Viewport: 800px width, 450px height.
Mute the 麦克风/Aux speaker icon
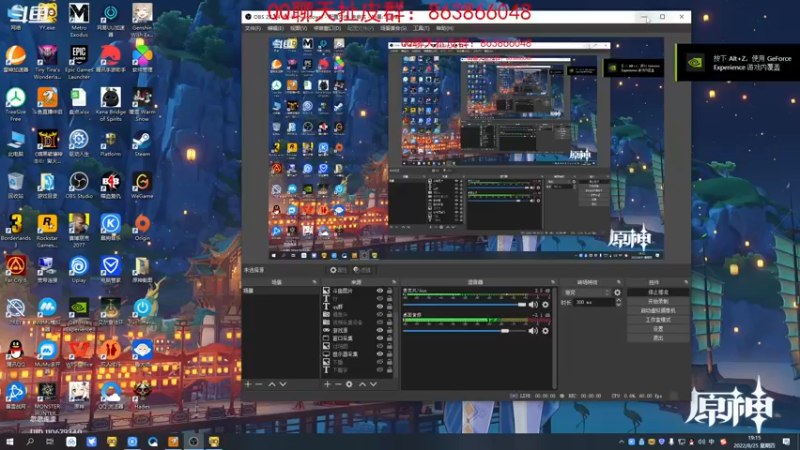[x=533, y=305]
